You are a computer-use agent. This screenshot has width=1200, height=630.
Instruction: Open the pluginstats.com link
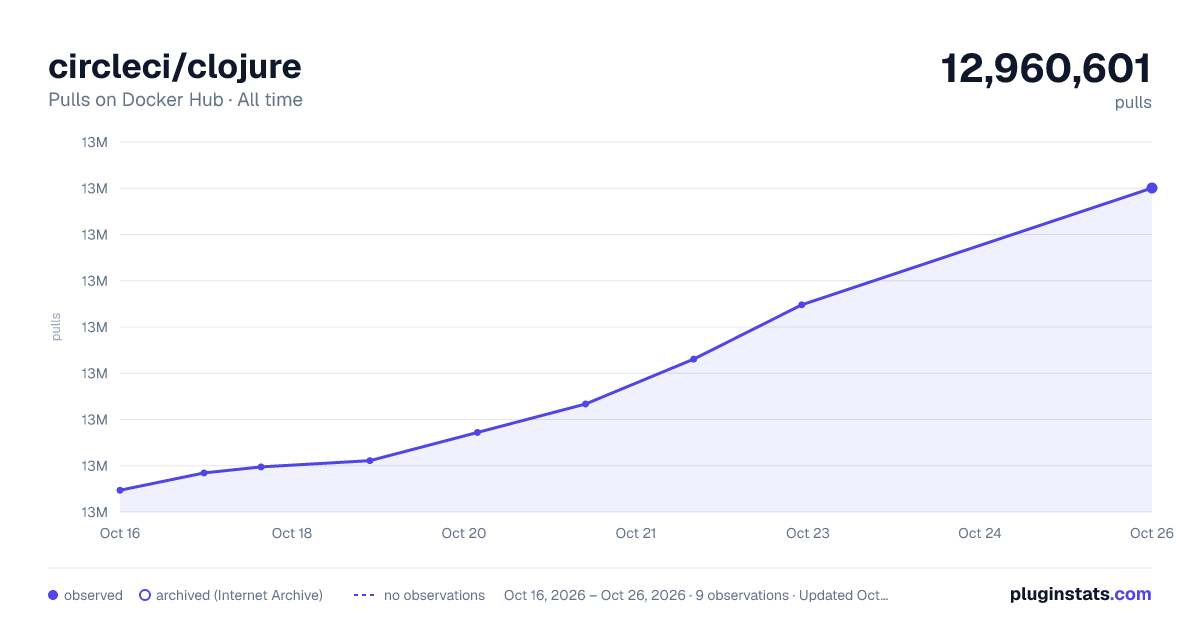[x=1081, y=594]
